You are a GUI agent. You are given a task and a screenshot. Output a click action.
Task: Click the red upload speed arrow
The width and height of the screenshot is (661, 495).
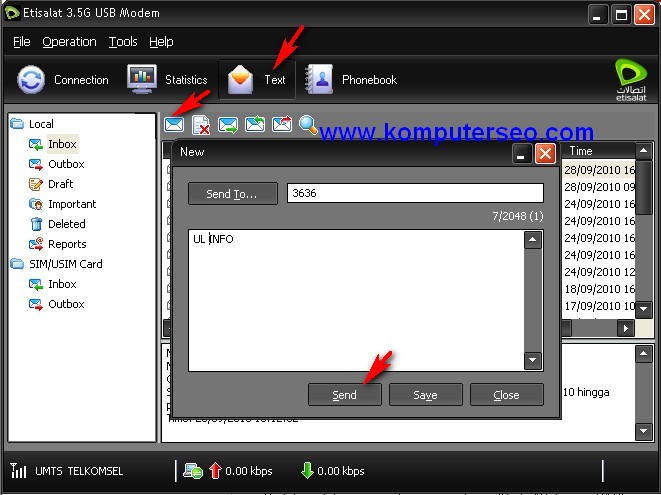(x=215, y=471)
